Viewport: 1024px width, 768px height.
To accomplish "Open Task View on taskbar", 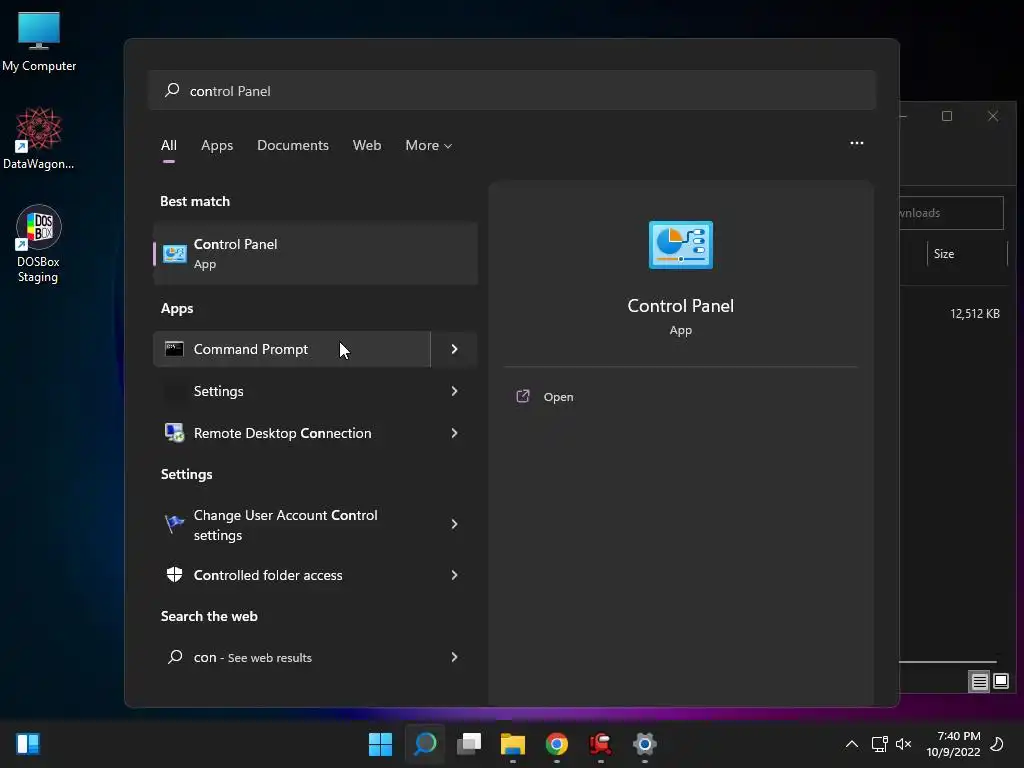I will [x=469, y=744].
